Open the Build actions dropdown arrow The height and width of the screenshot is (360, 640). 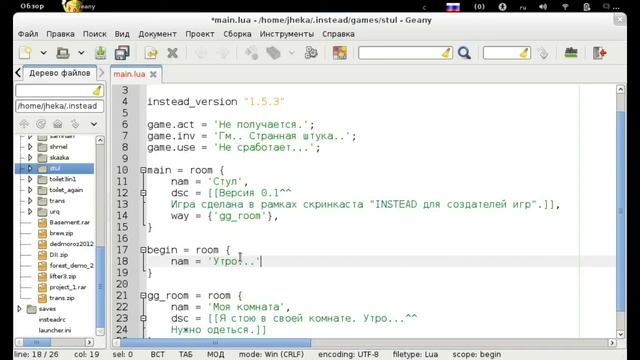pyautogui.click(x=291, y=53)
